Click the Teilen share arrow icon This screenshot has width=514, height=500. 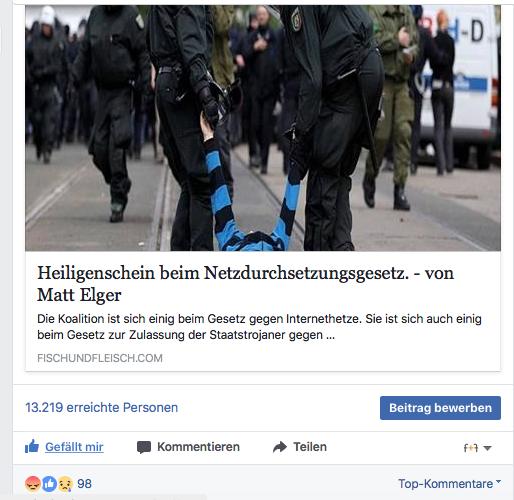pyautogui.click(x=280, y=447)
